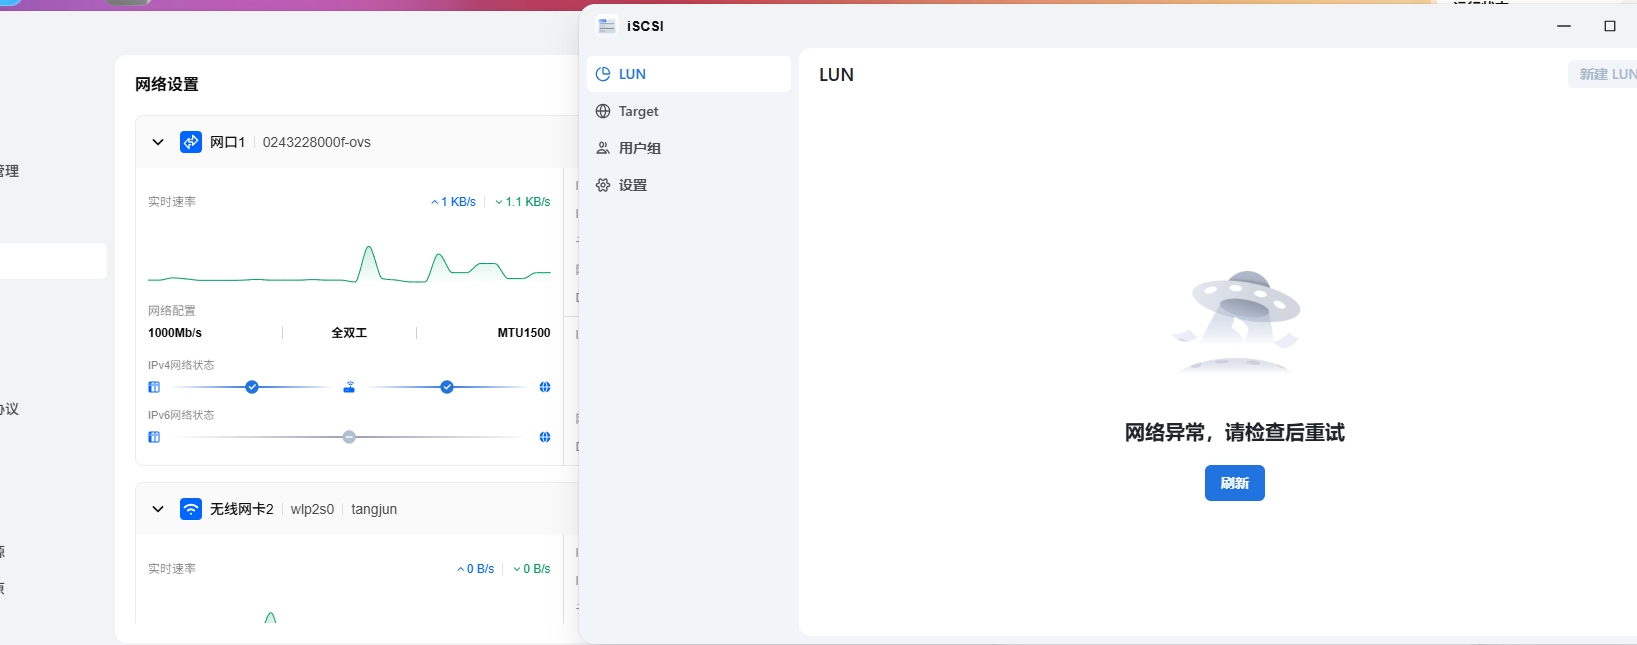Click the 网口1 ethernet adapter icon
Viewport: 1637px width, 645px height.
tap(191, 142)
